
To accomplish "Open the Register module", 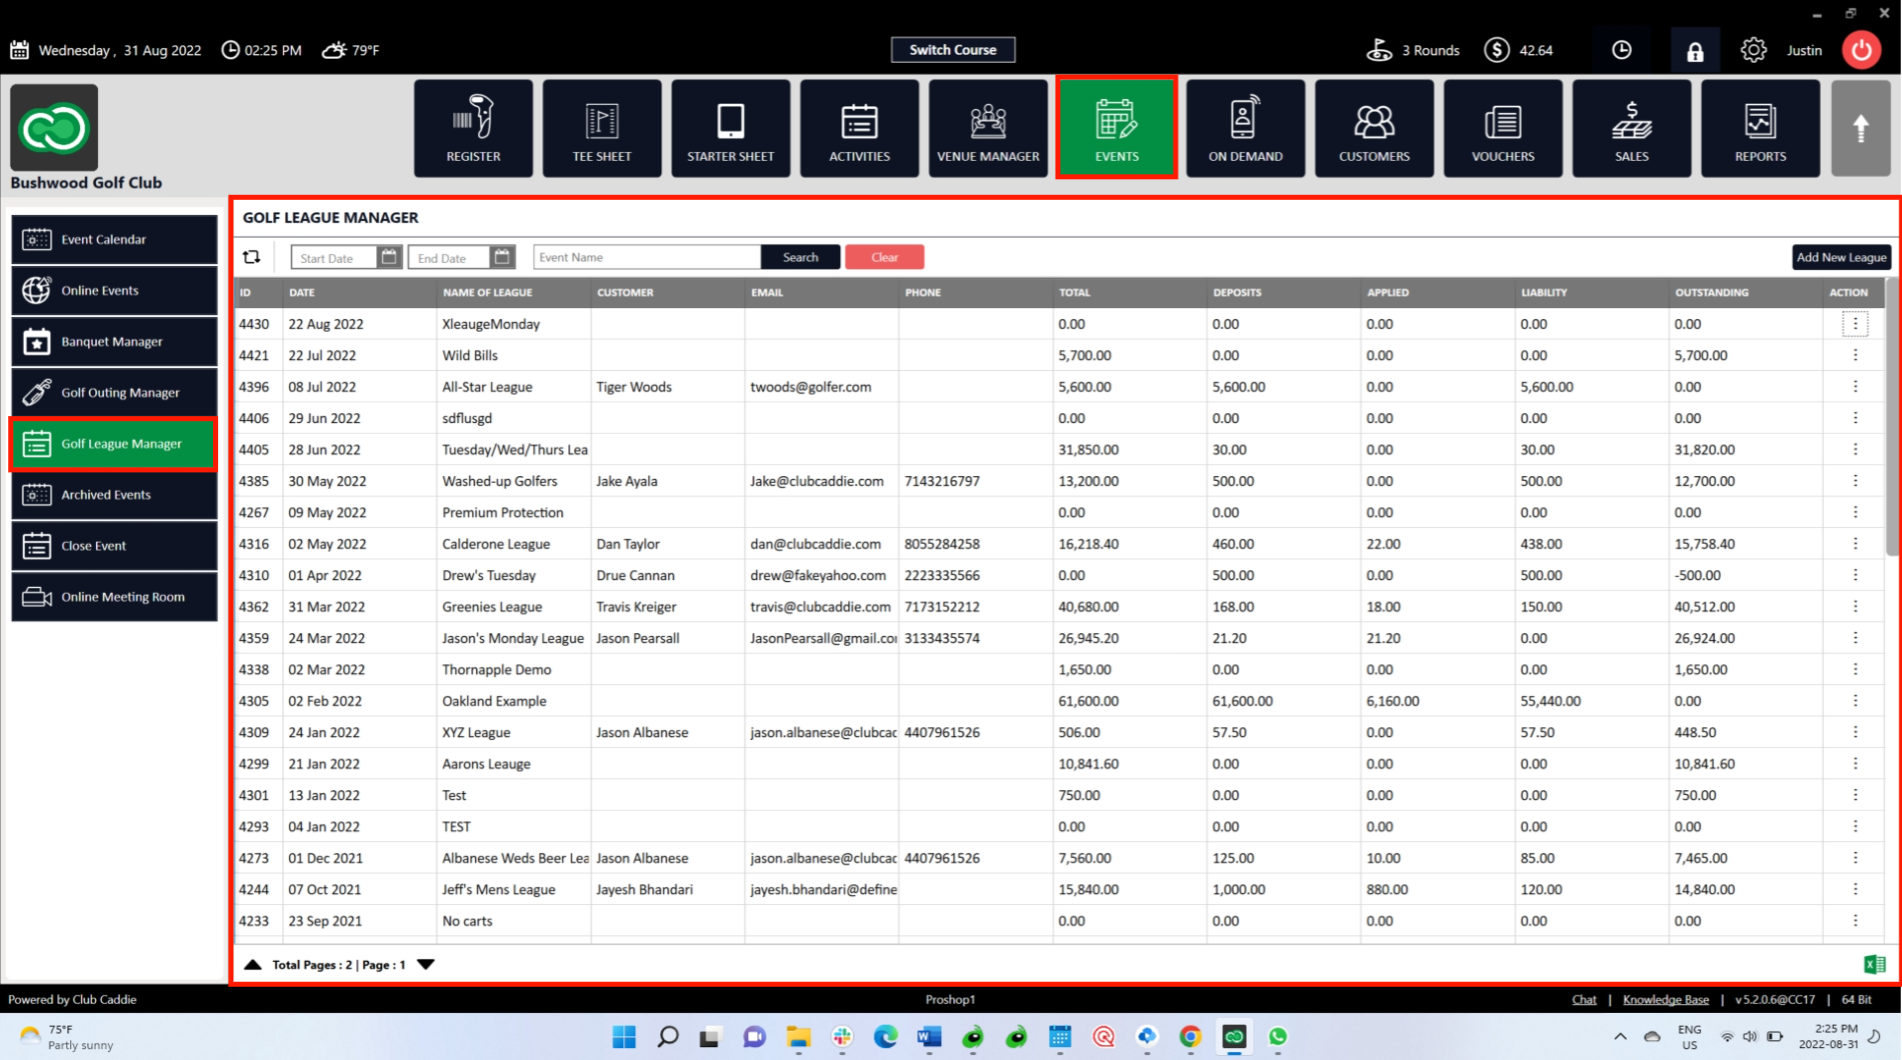I will coord(473,129).
